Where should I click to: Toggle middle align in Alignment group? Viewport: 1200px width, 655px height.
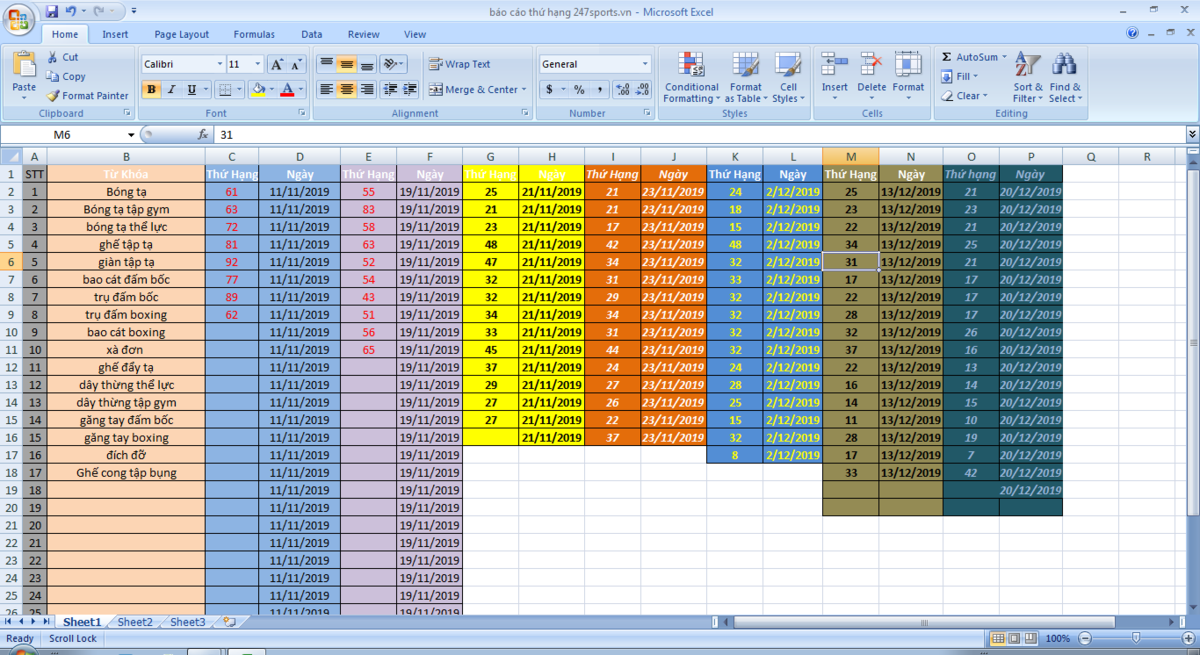point(346,64)
